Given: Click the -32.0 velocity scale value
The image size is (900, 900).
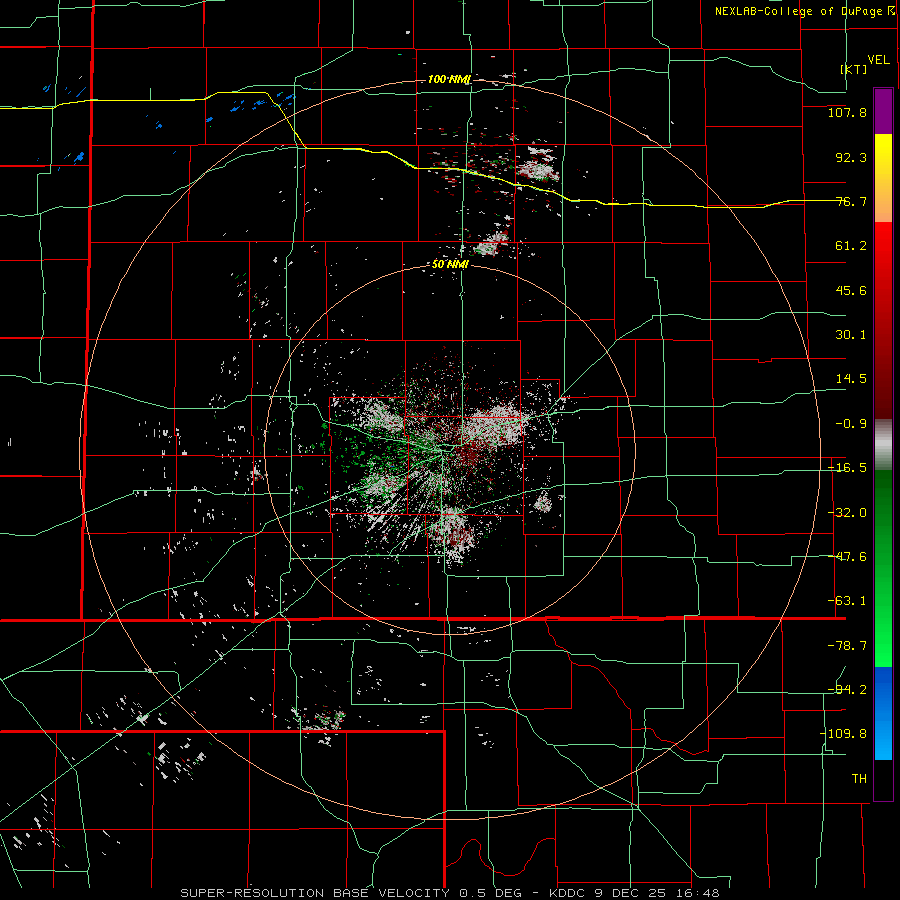Looking at the screenshot, I should 847,513.
